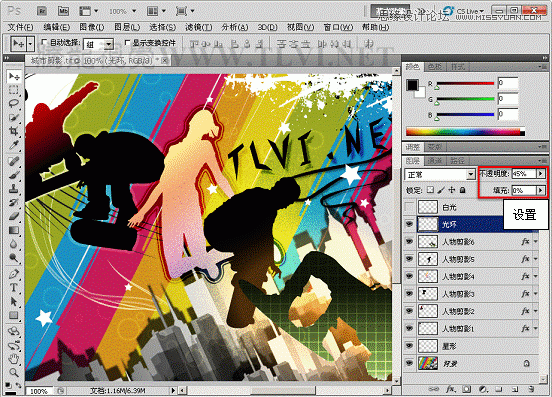The height and width of the screenshot is (397, 552).
Task: Click the color spectrum ramp bar
Action: click(465, 132)
